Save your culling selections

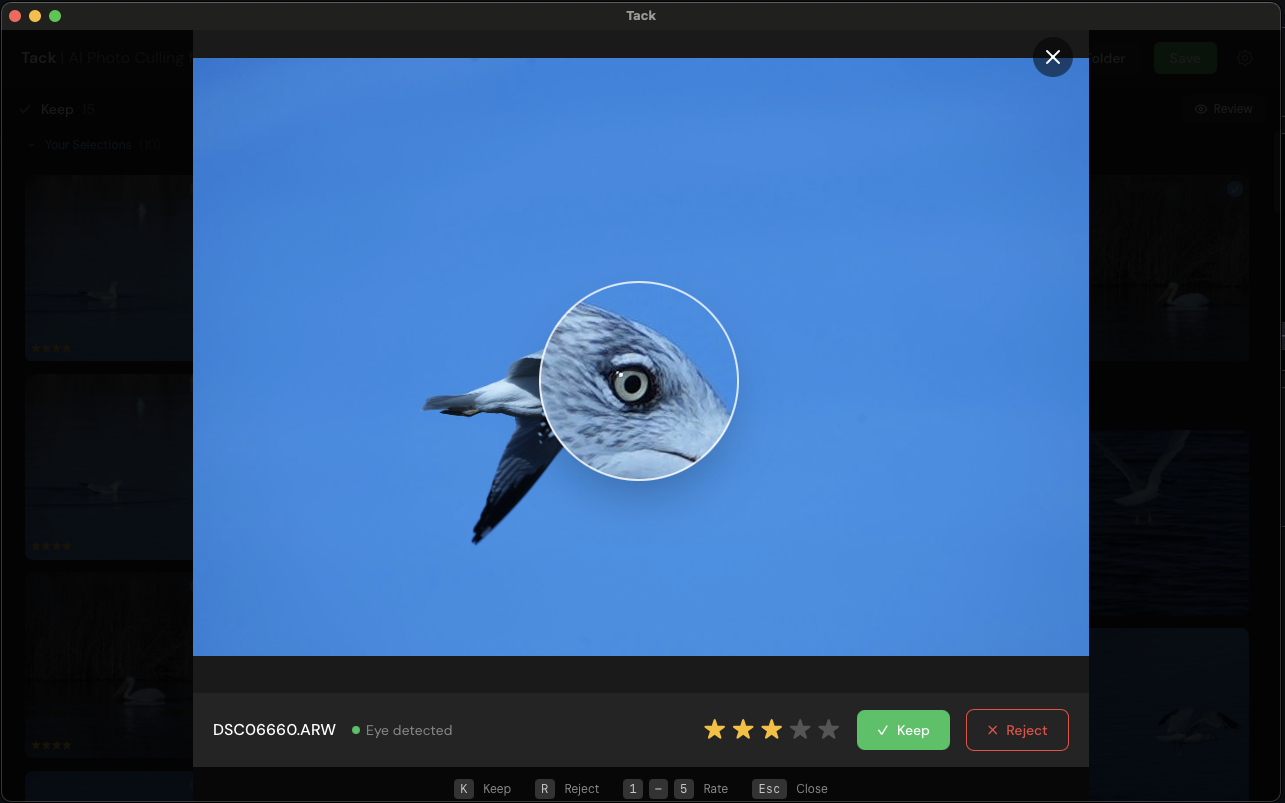(1185, 58)
